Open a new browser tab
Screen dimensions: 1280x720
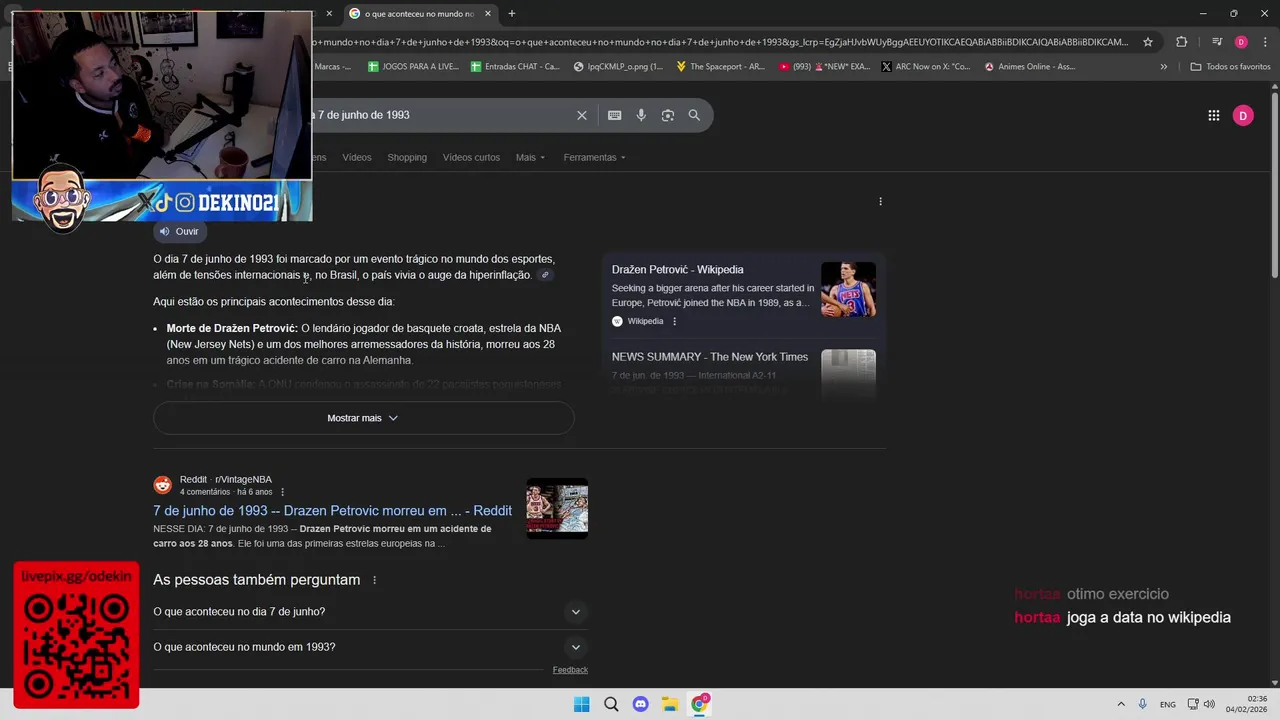512,14
